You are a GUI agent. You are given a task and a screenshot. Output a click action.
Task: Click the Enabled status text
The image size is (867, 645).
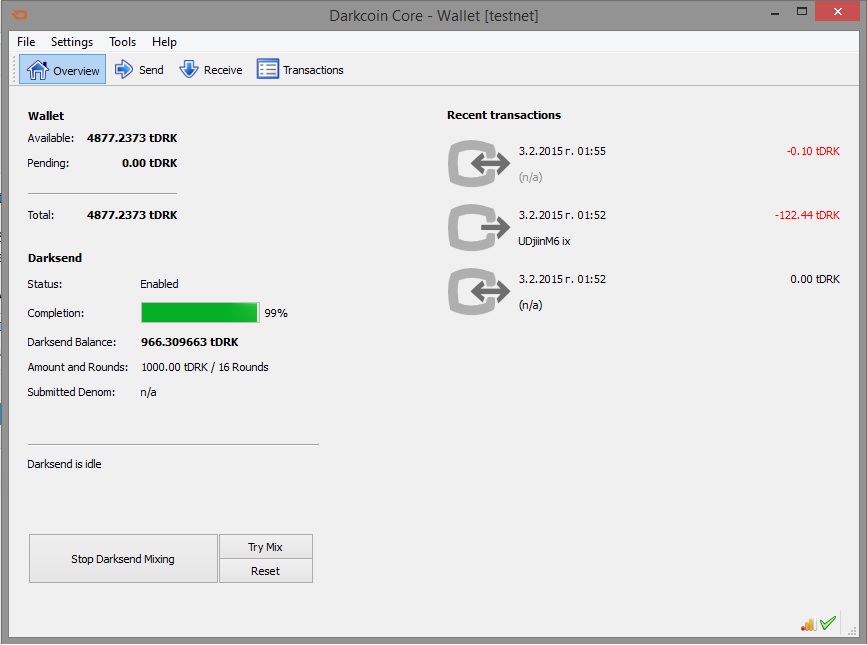point(159,284)
